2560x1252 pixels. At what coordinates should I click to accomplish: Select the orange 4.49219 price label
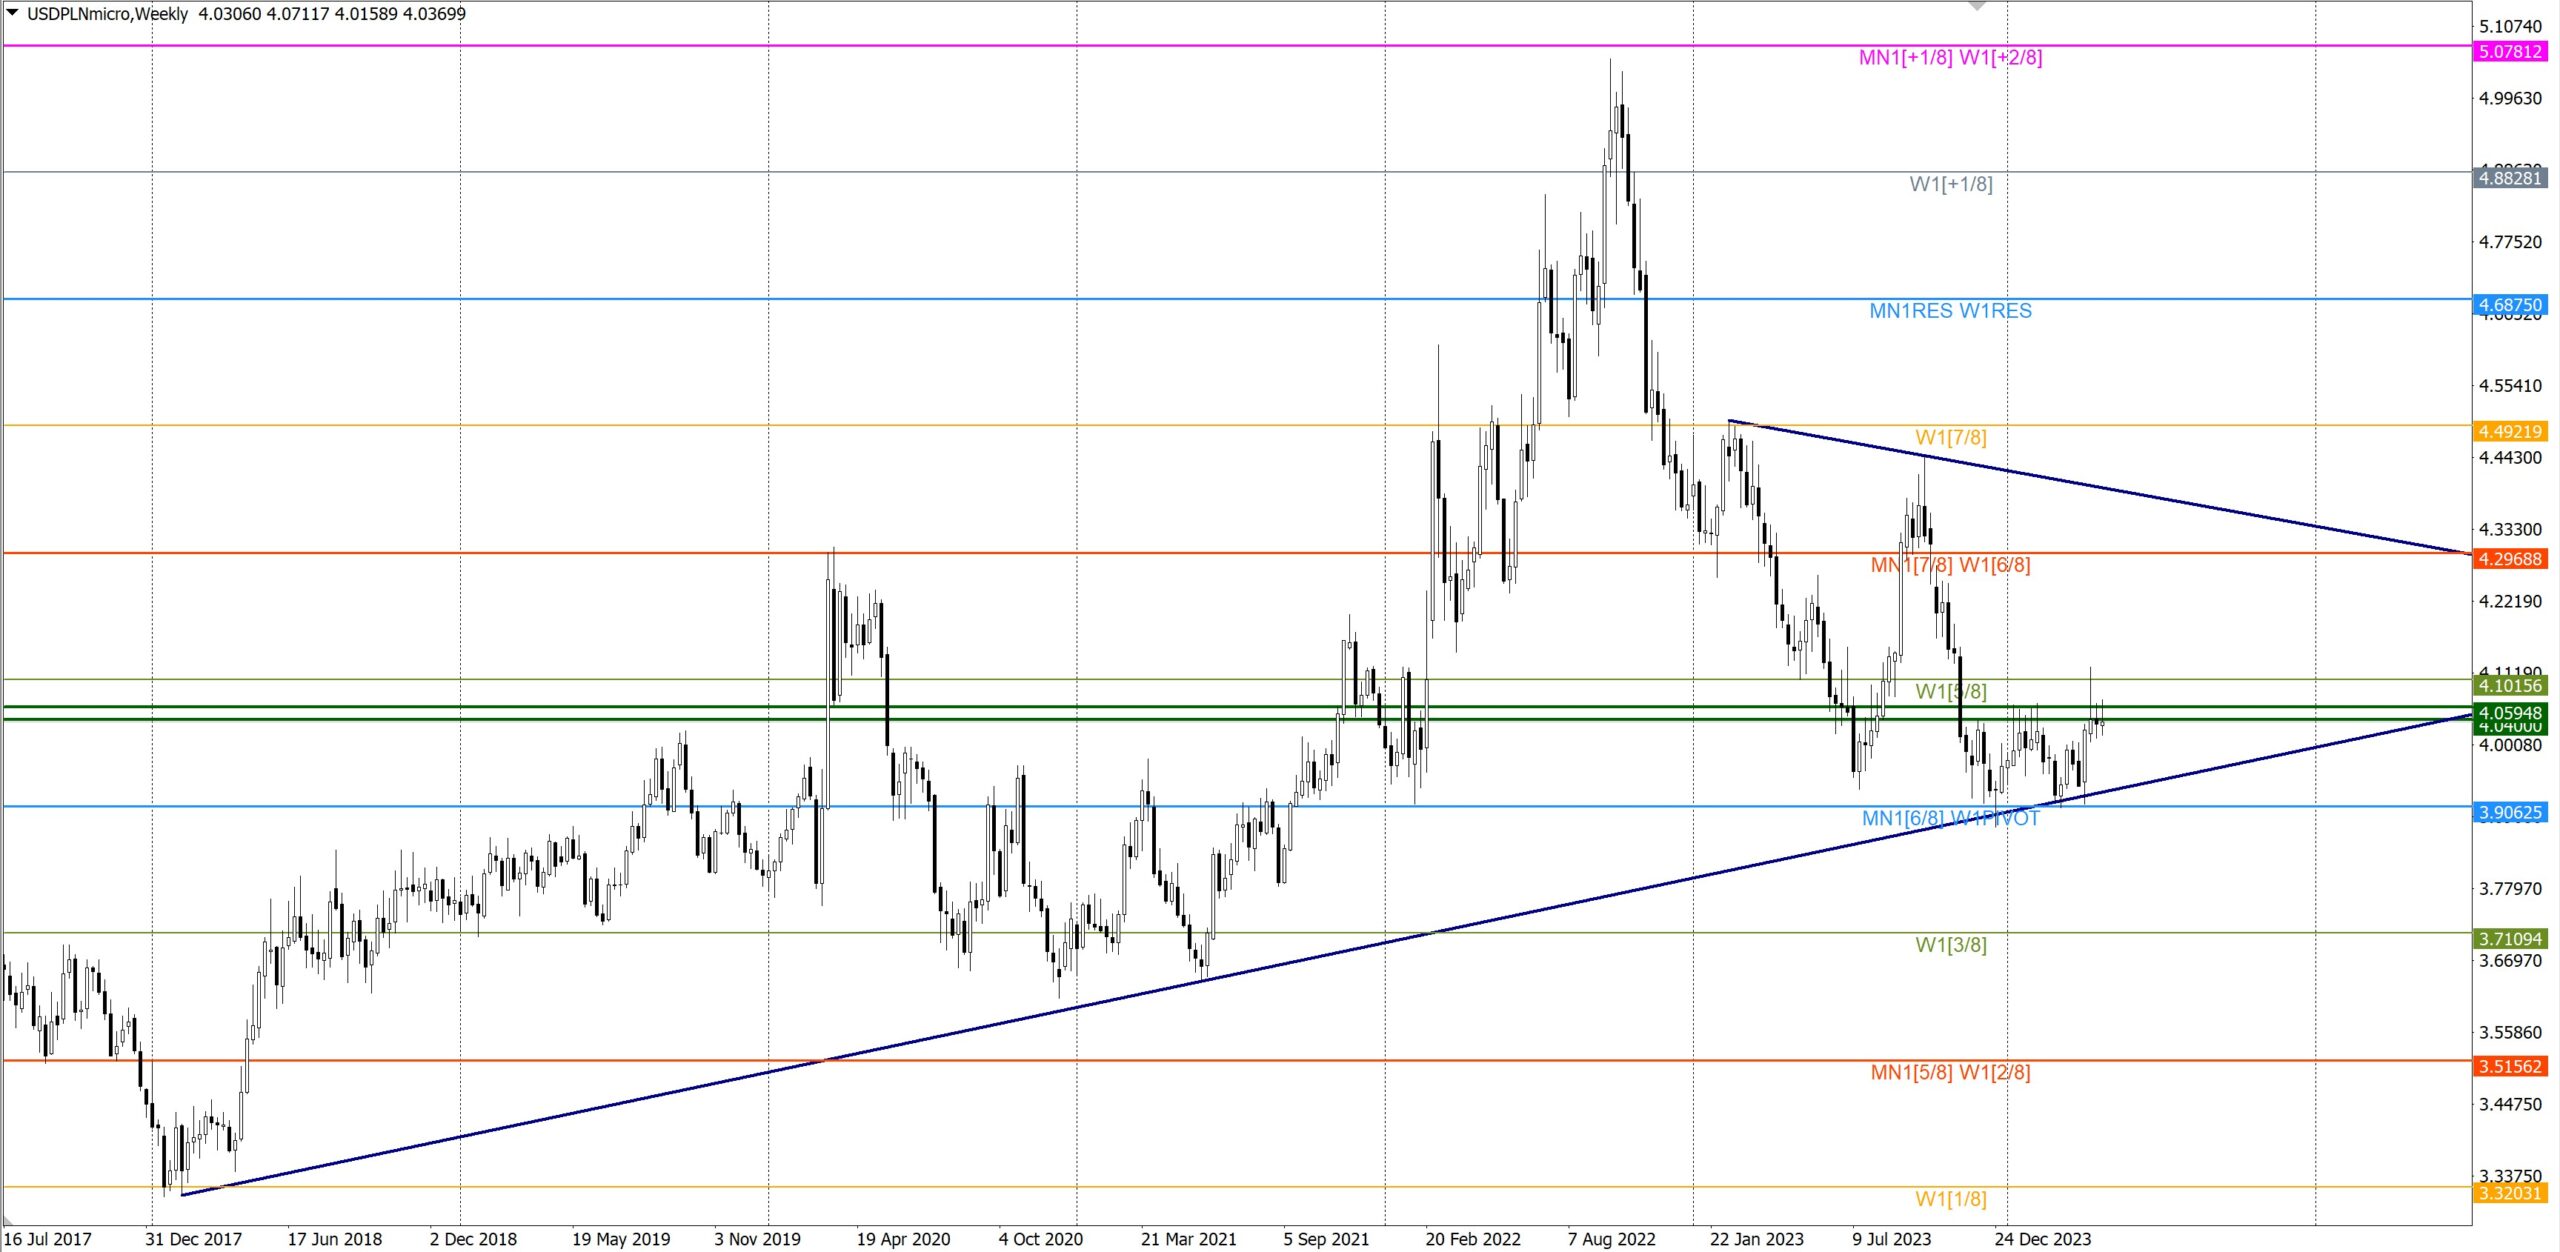[2510, 432]
